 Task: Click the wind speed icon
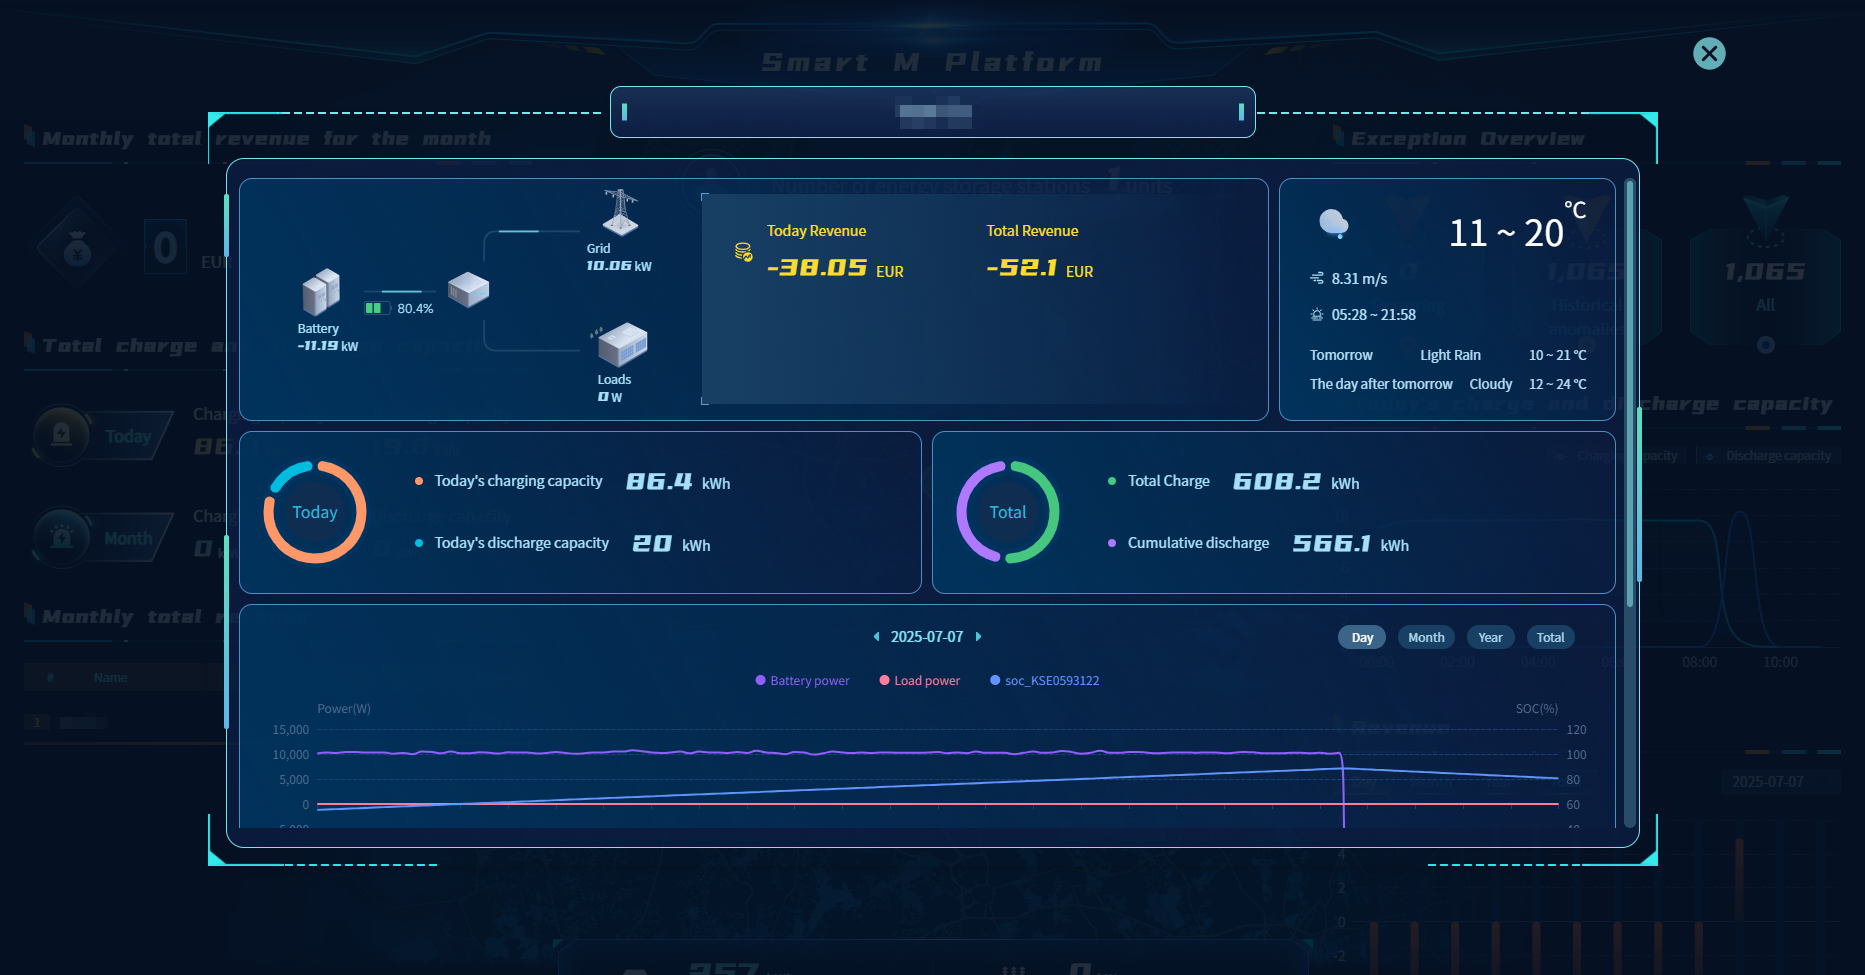(x=1317, y=279)
